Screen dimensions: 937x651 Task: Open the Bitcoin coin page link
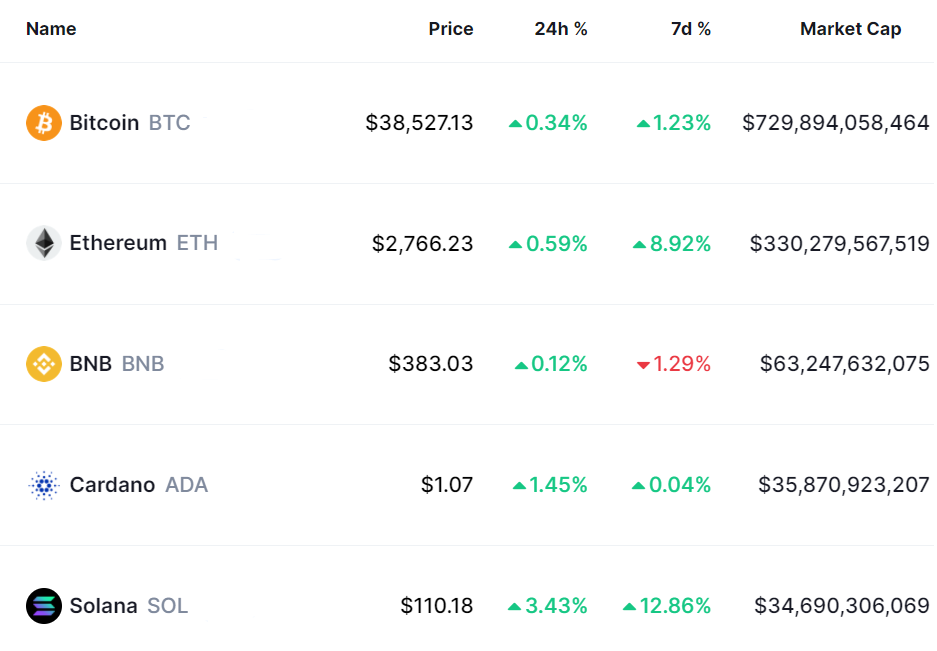click(104, 123)
